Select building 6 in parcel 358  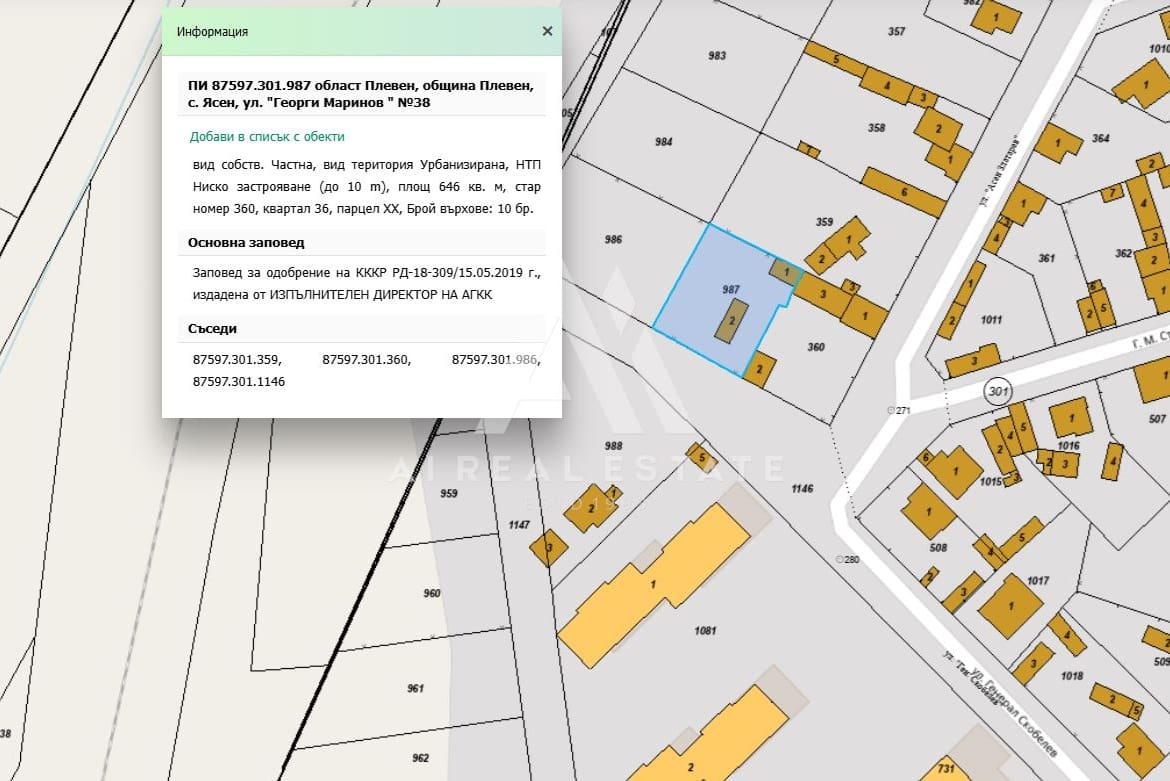click(x=903, y=192)
